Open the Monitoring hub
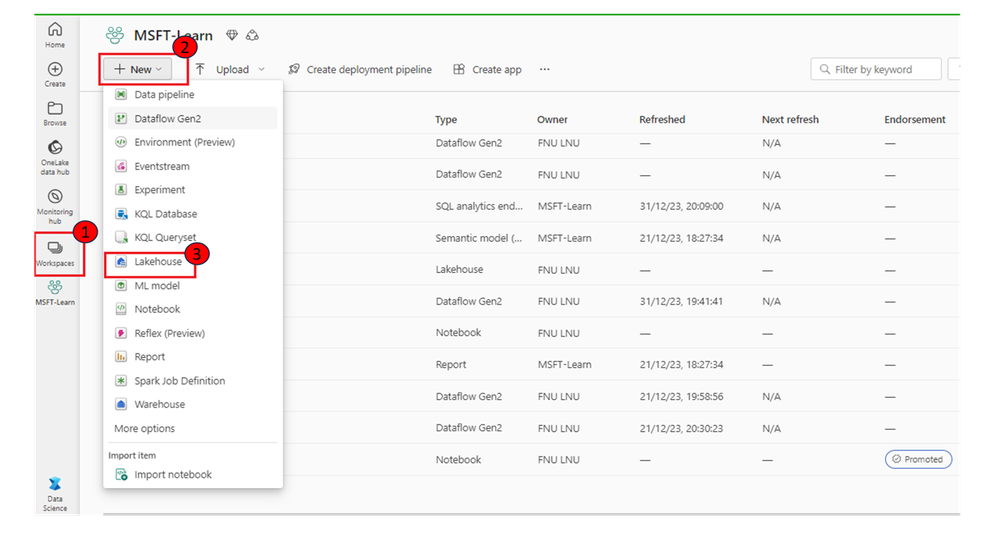This screenshot has height=542, width=999. click(55, 206)
